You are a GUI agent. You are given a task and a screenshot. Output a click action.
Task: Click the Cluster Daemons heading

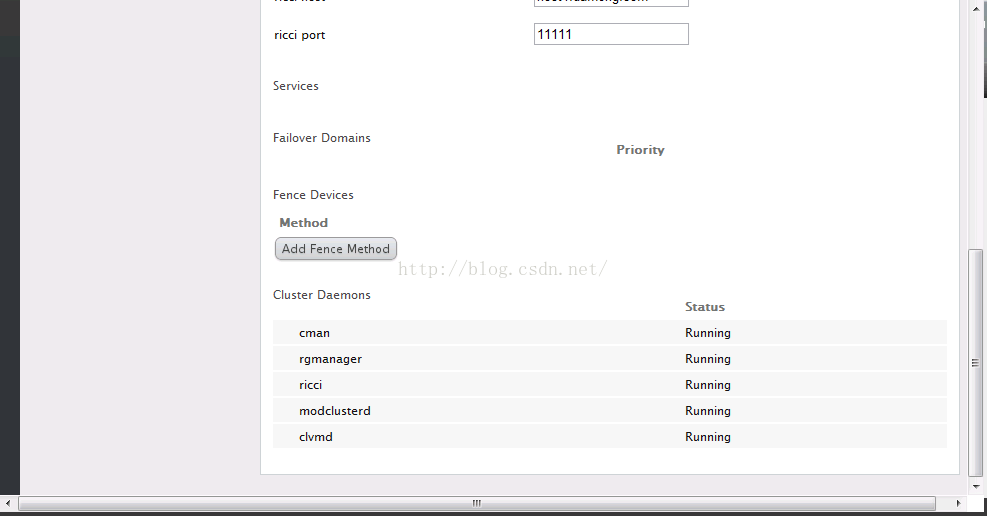click(x=322, y=294)
